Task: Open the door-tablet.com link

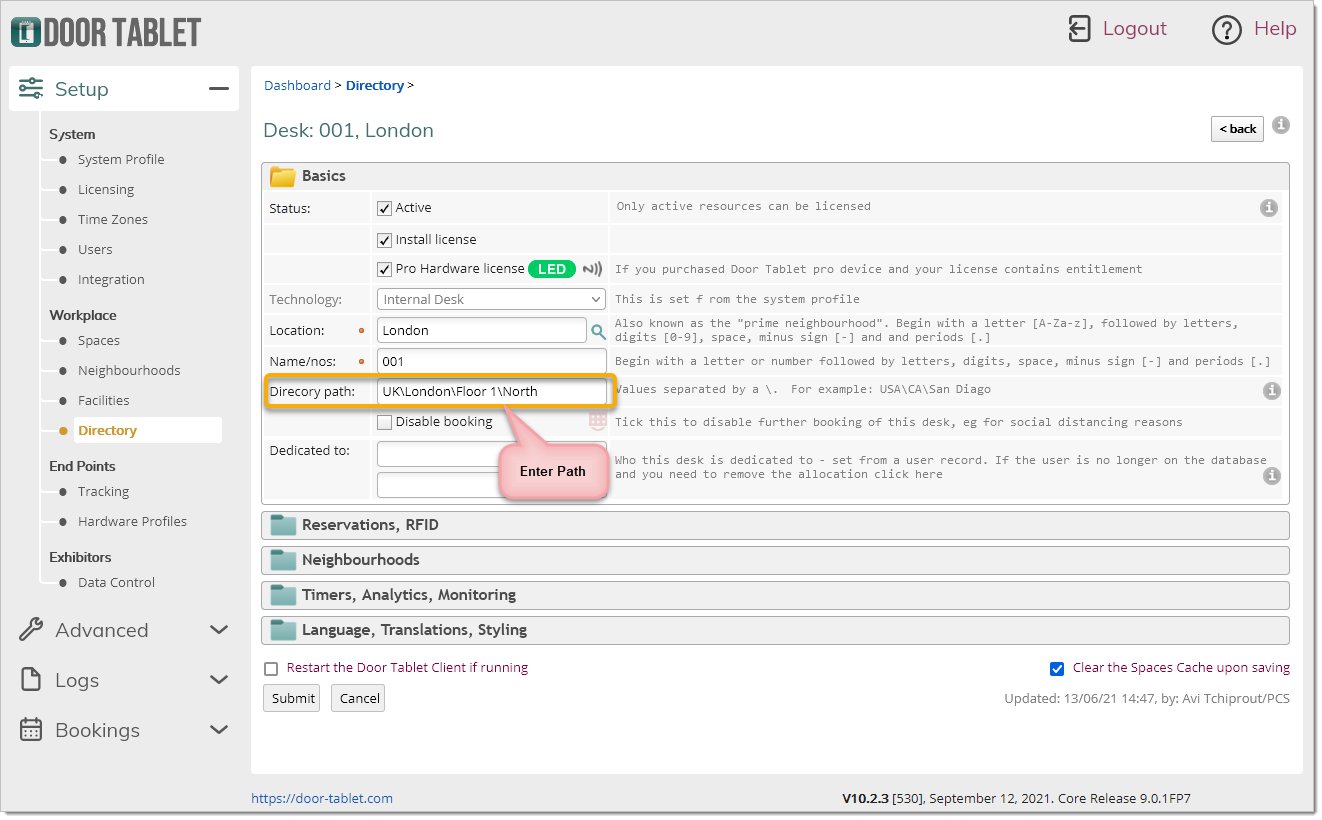Action: tap(321, 799)
